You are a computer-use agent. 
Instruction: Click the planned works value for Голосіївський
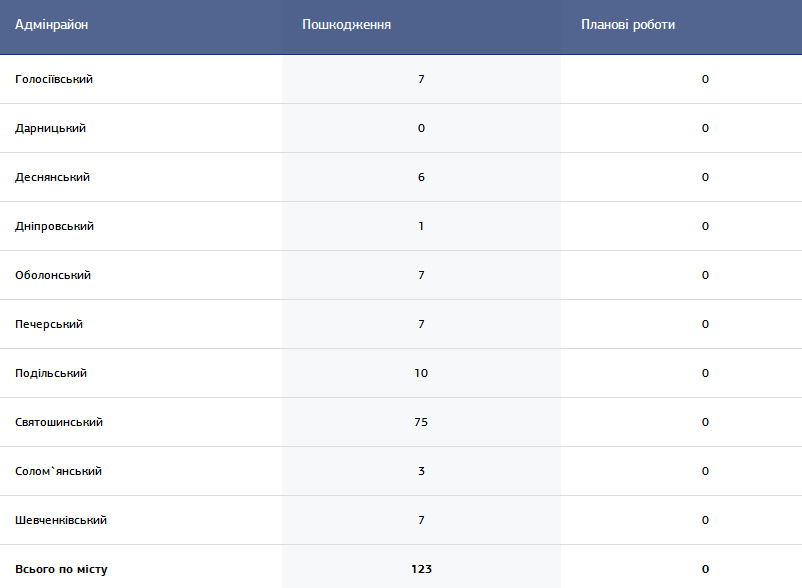coord(705,79)
